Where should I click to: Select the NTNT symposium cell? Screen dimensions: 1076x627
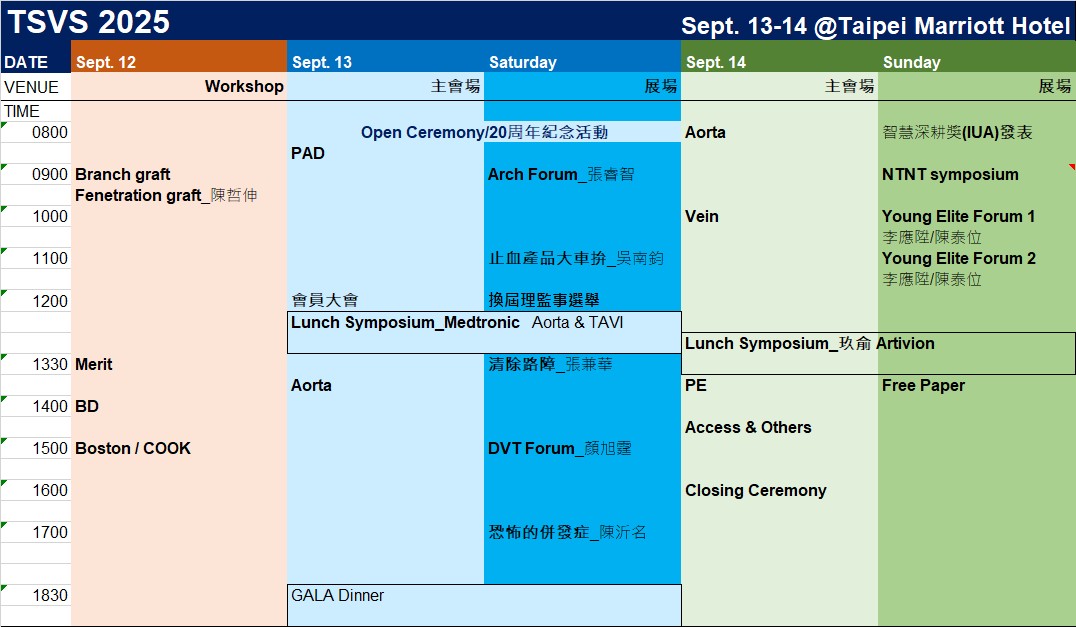[976, 174]
